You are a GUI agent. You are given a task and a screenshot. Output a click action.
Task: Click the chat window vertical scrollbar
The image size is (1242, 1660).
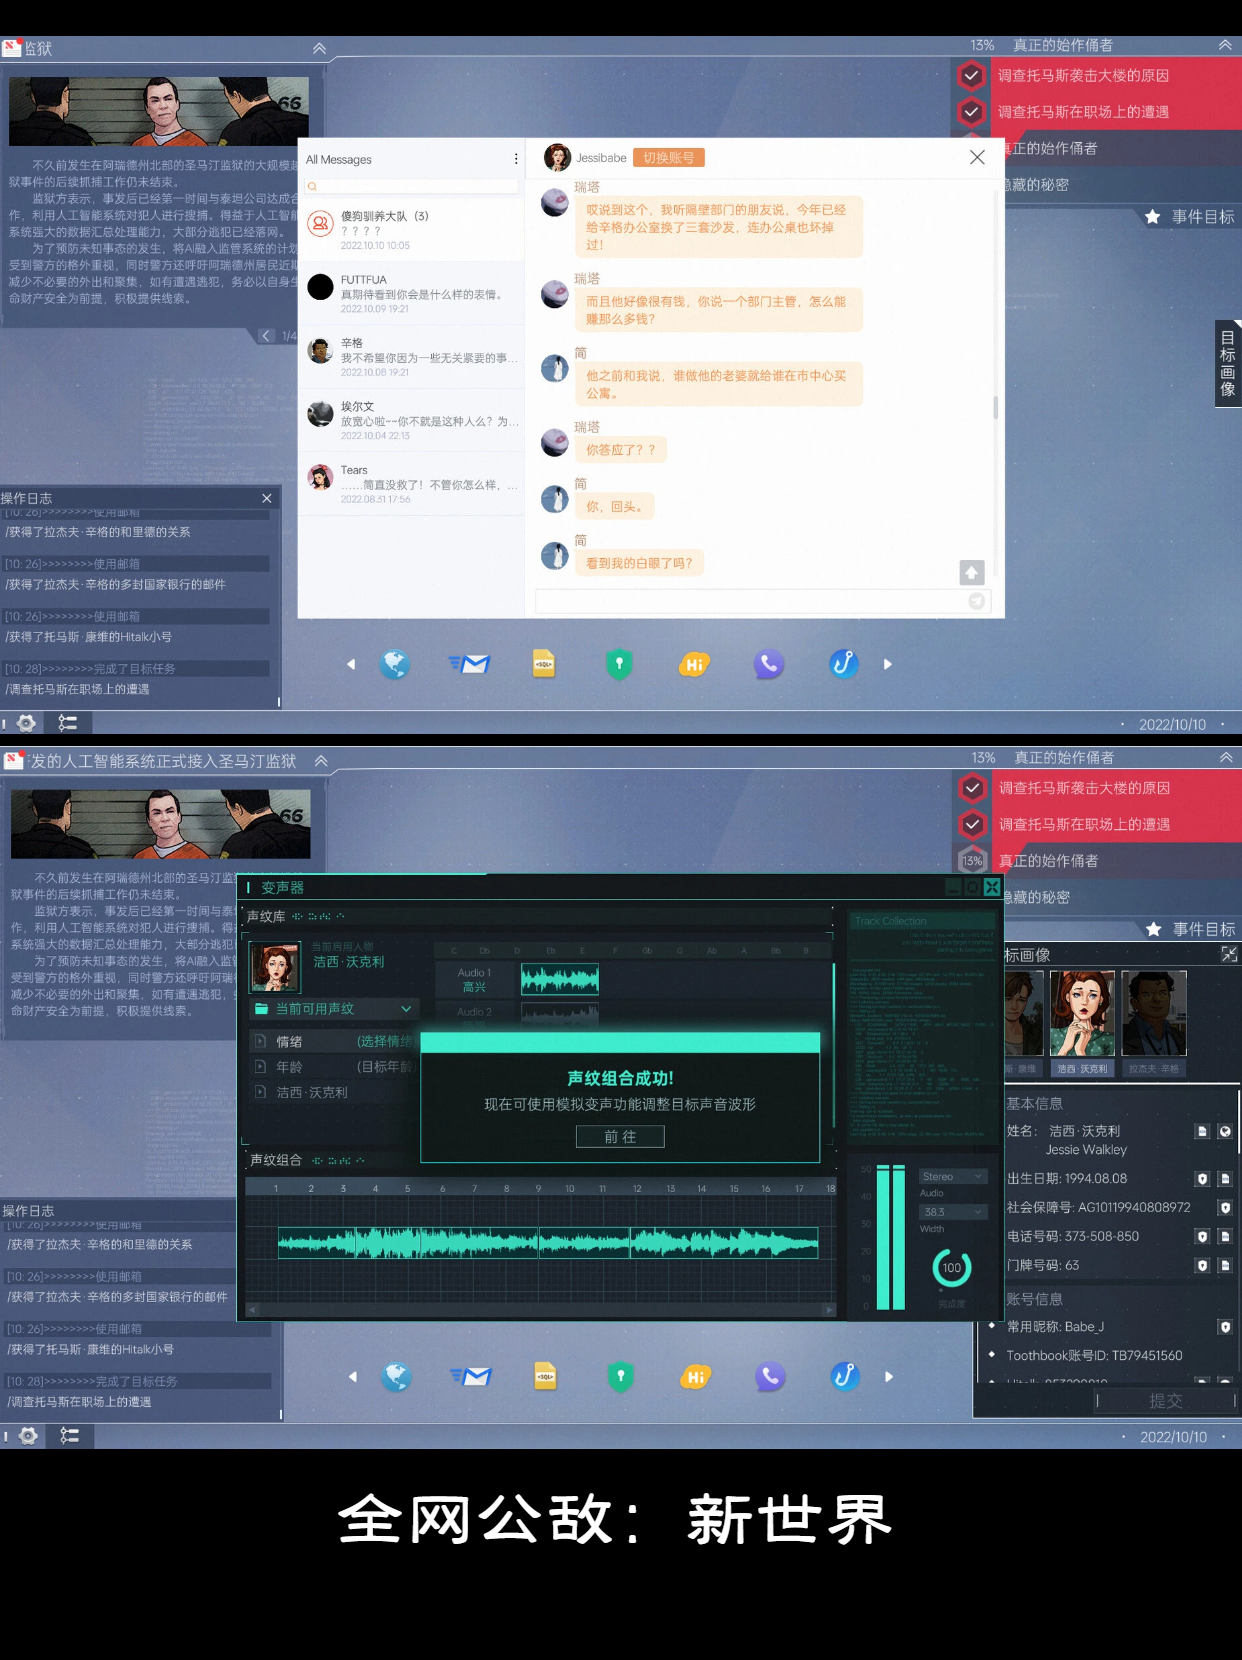point(995,407)
